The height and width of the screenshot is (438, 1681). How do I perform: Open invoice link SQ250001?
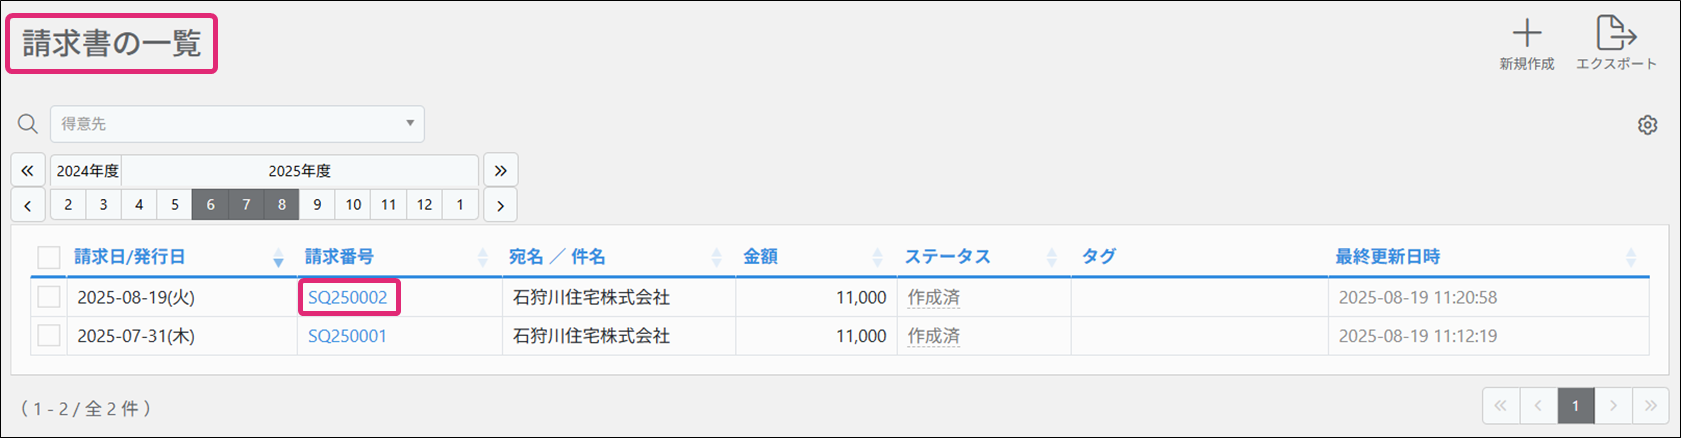(x=347, y=336)
